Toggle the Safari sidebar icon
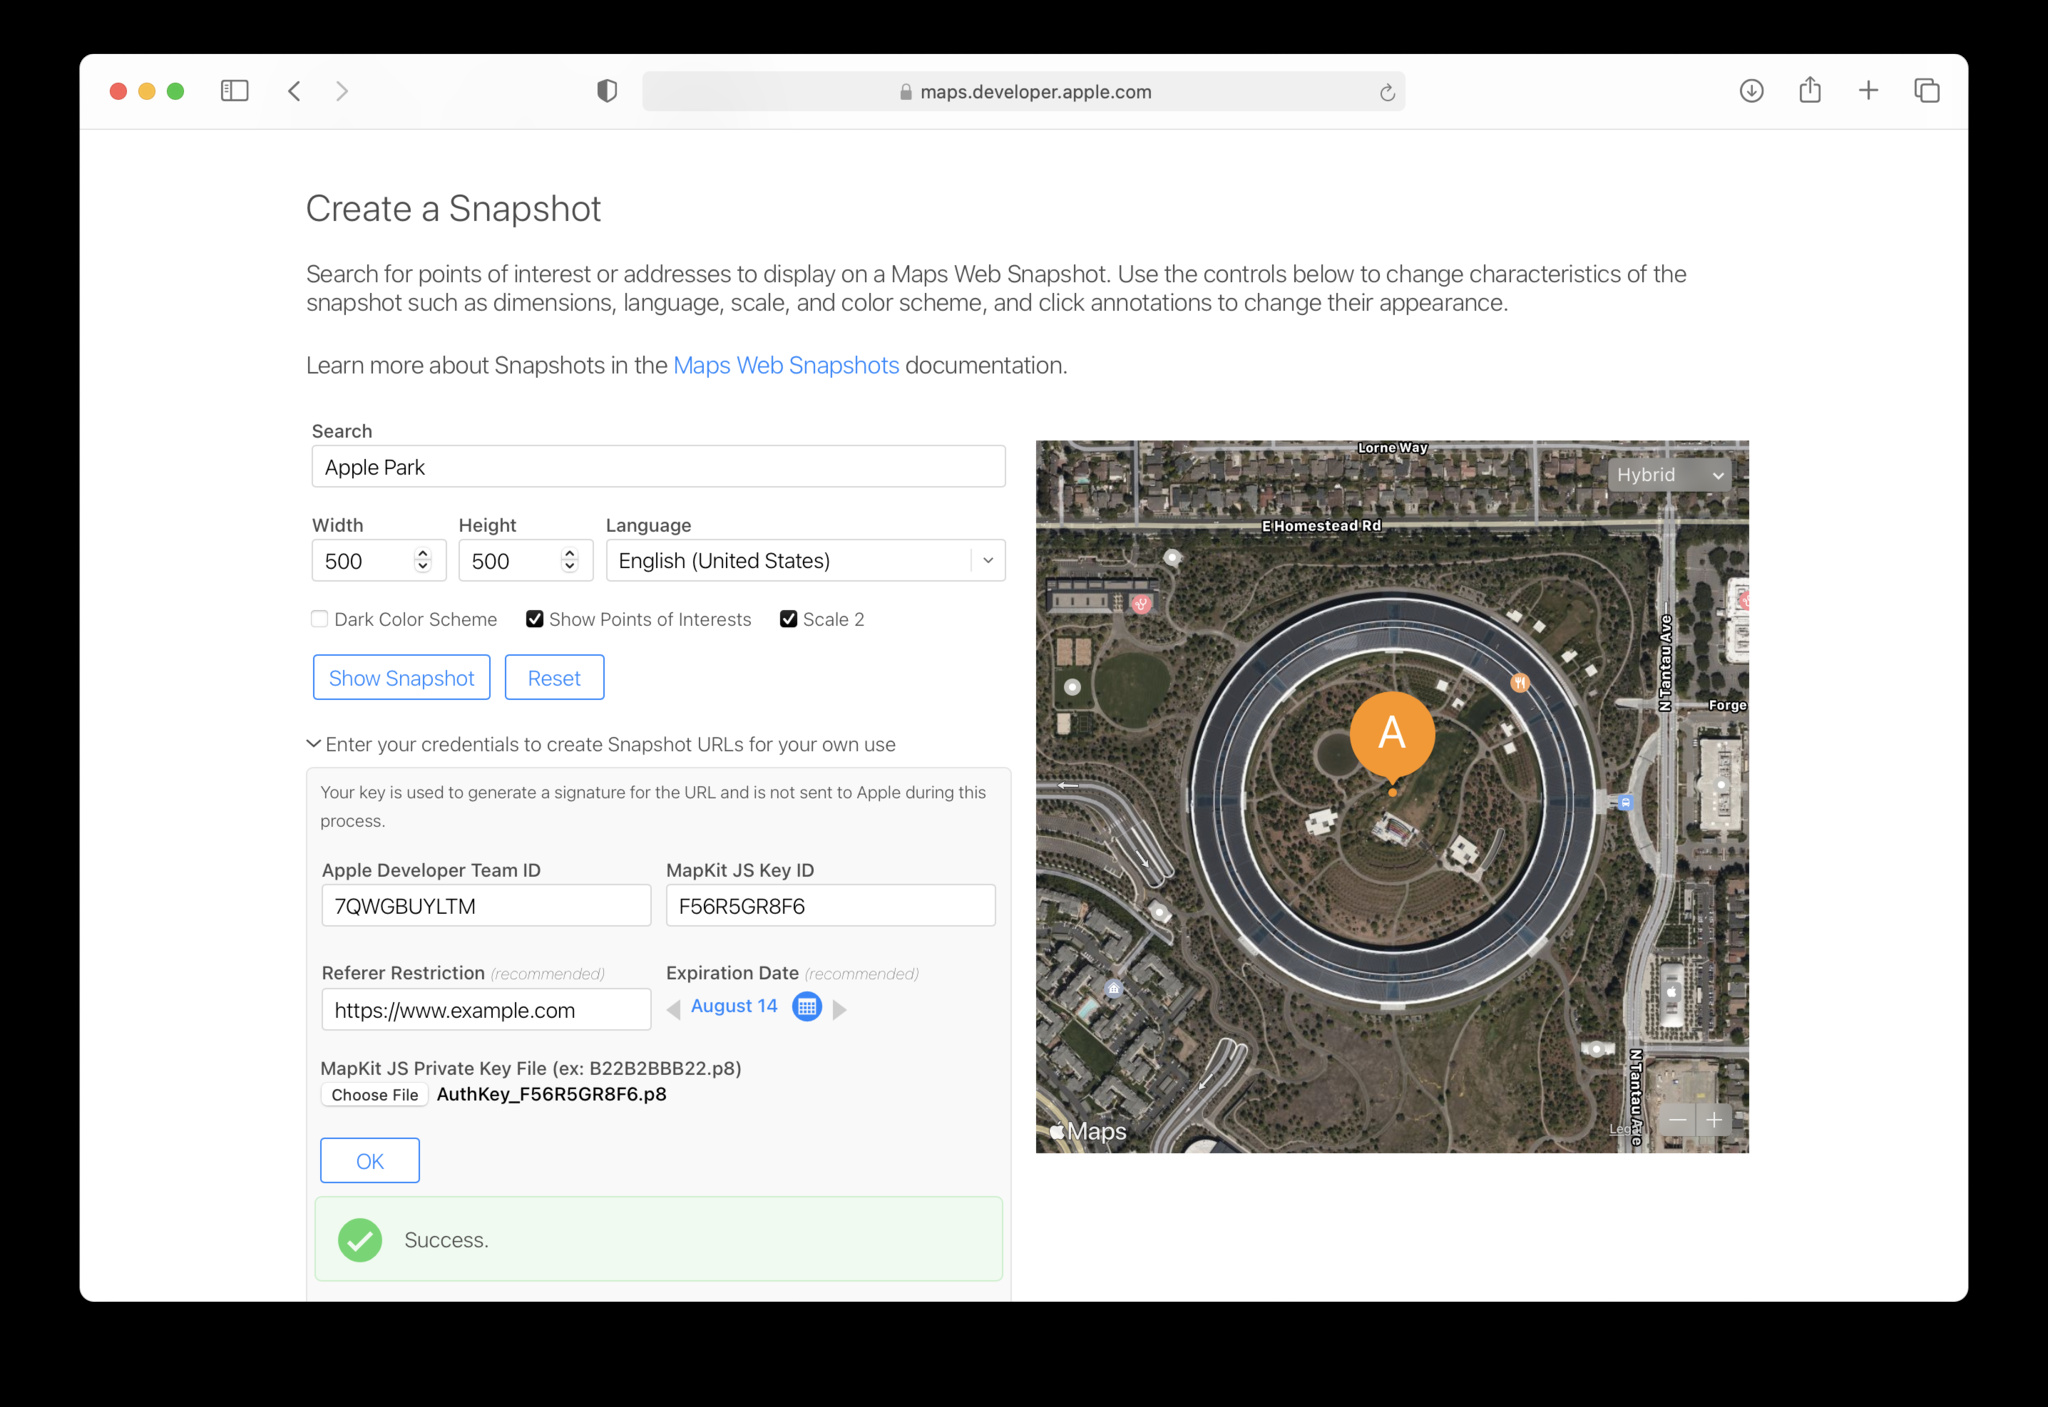 [234, 91]
